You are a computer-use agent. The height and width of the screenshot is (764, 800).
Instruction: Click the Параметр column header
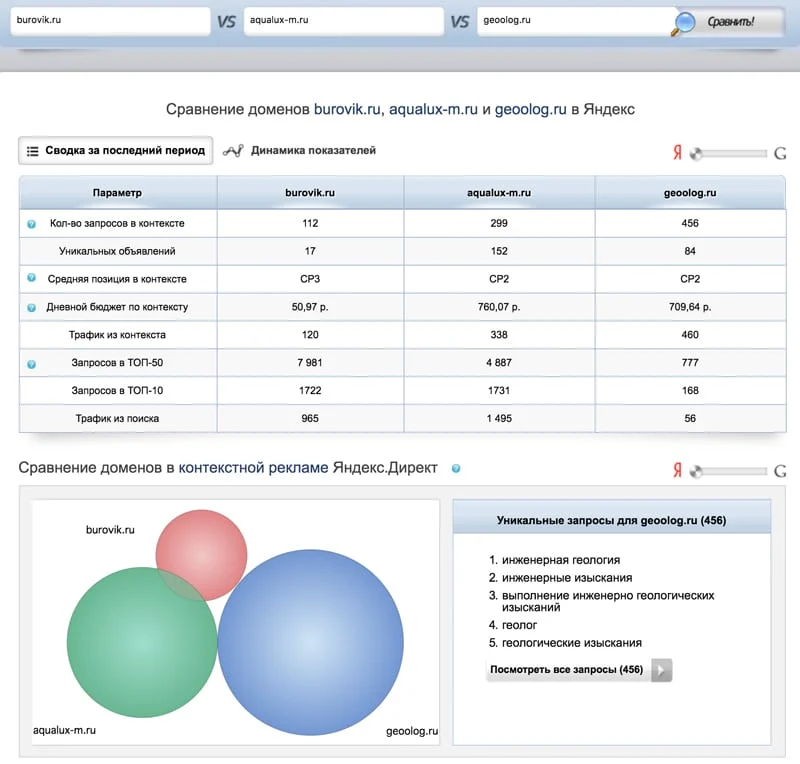118,193
